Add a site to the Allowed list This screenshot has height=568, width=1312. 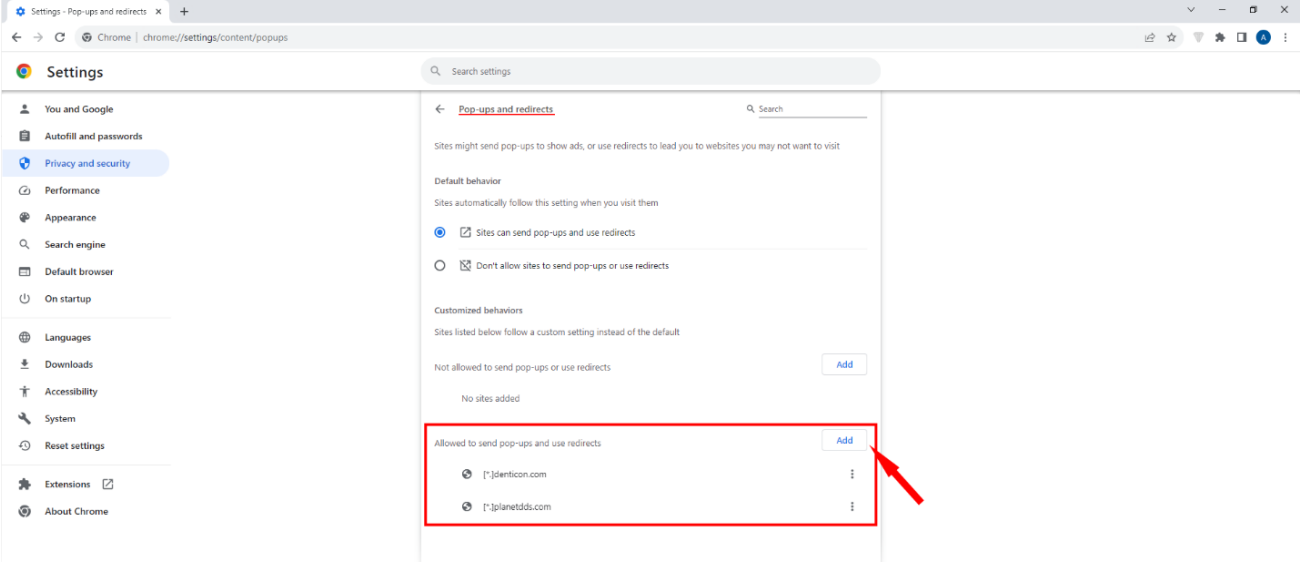coord(844,440)
